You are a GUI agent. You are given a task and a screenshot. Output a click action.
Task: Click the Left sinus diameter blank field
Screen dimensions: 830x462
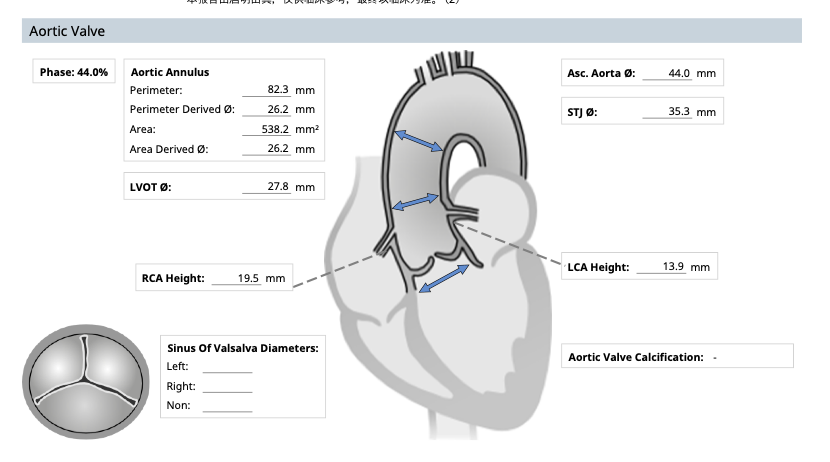click(x=227, y=367)
